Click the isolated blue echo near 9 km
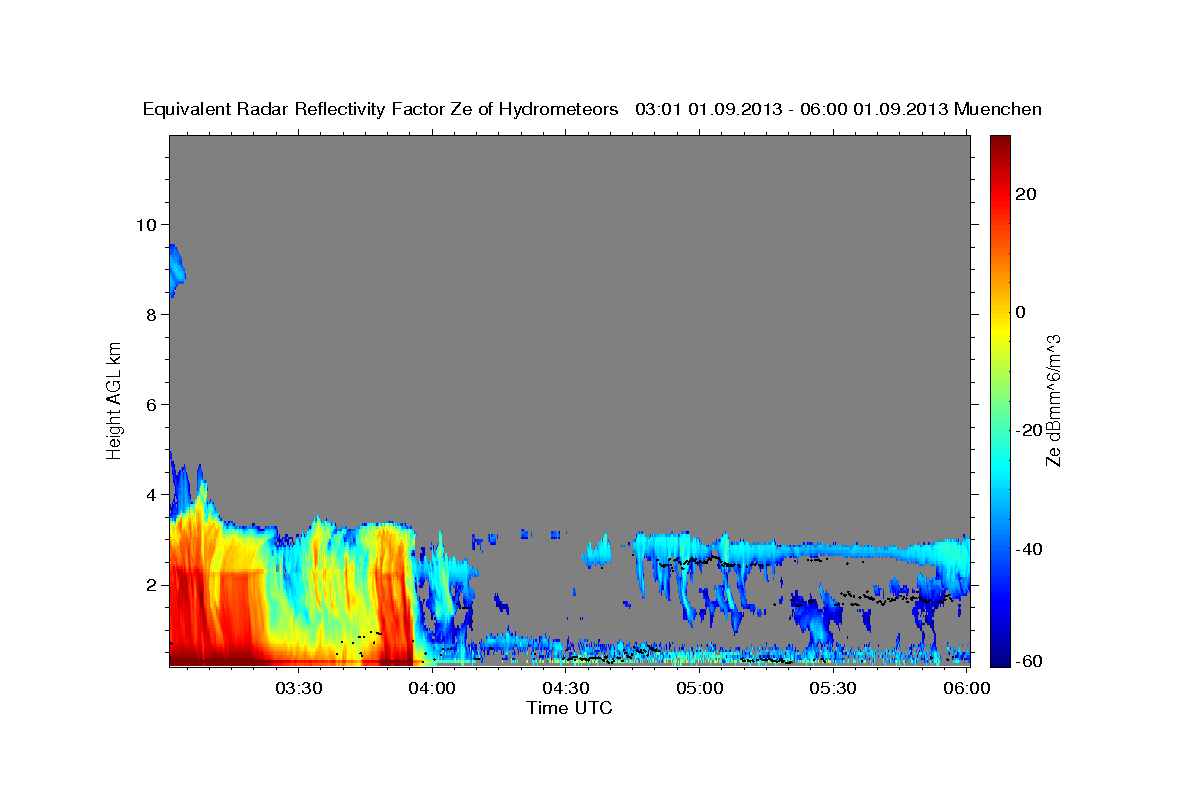 176,270
